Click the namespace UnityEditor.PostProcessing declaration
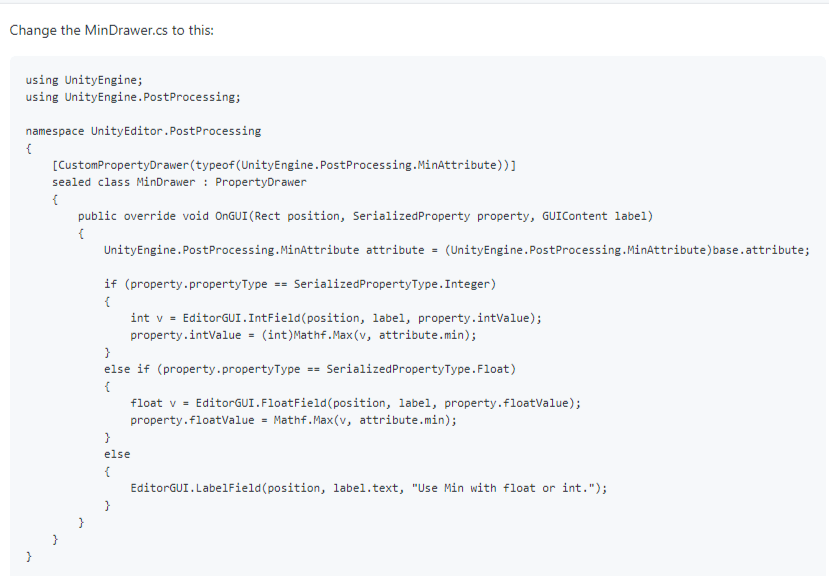The image size is (829, 576). click(x=143, y=131)
